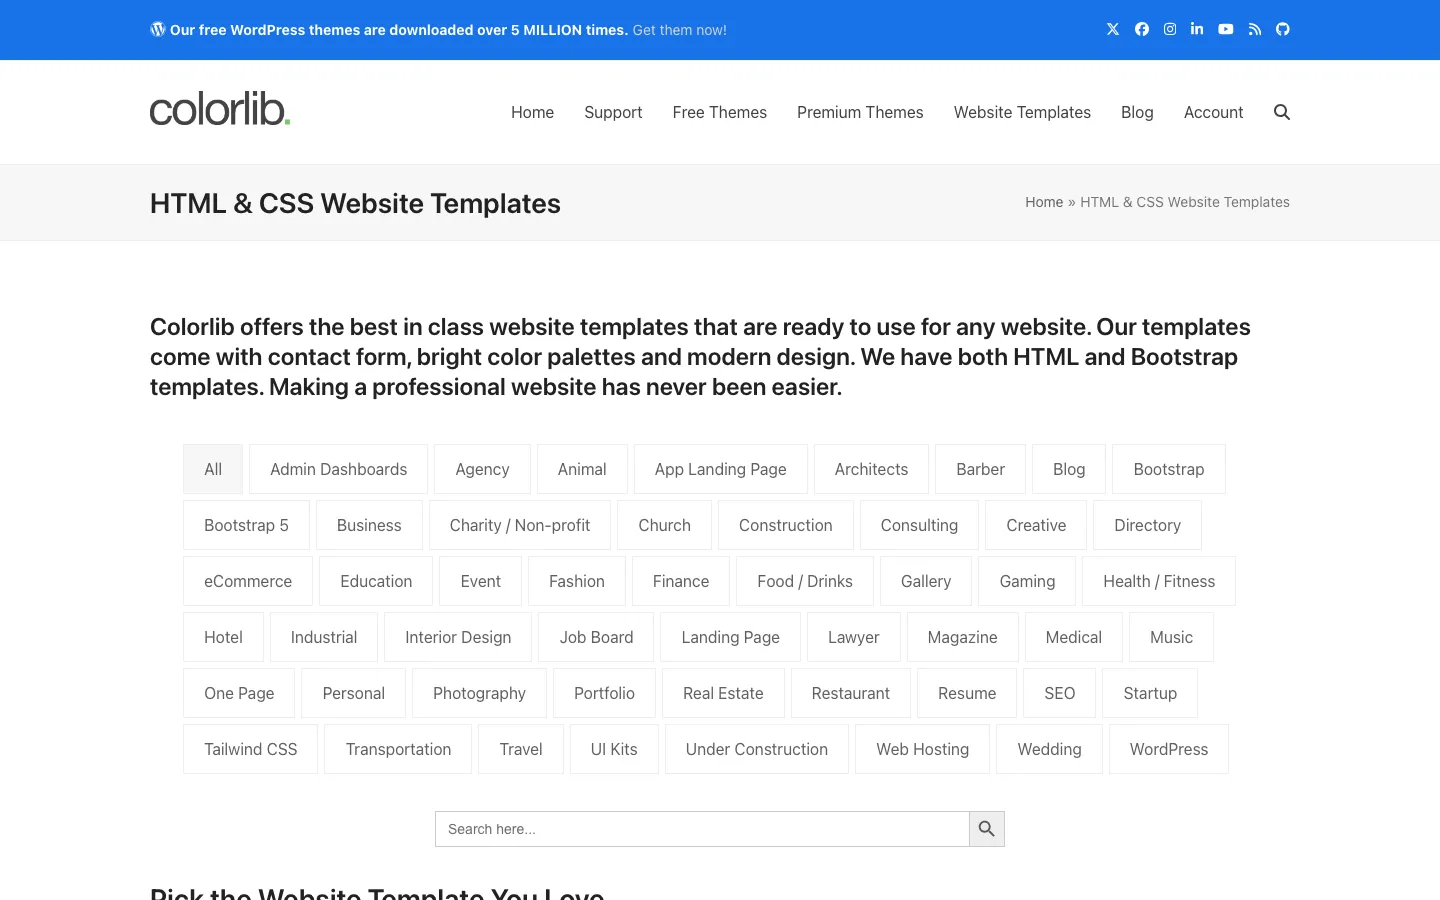The width and height of the screenshot is (1440, 900).
Task: Select the Creative category
Action: coord(1036,525)
